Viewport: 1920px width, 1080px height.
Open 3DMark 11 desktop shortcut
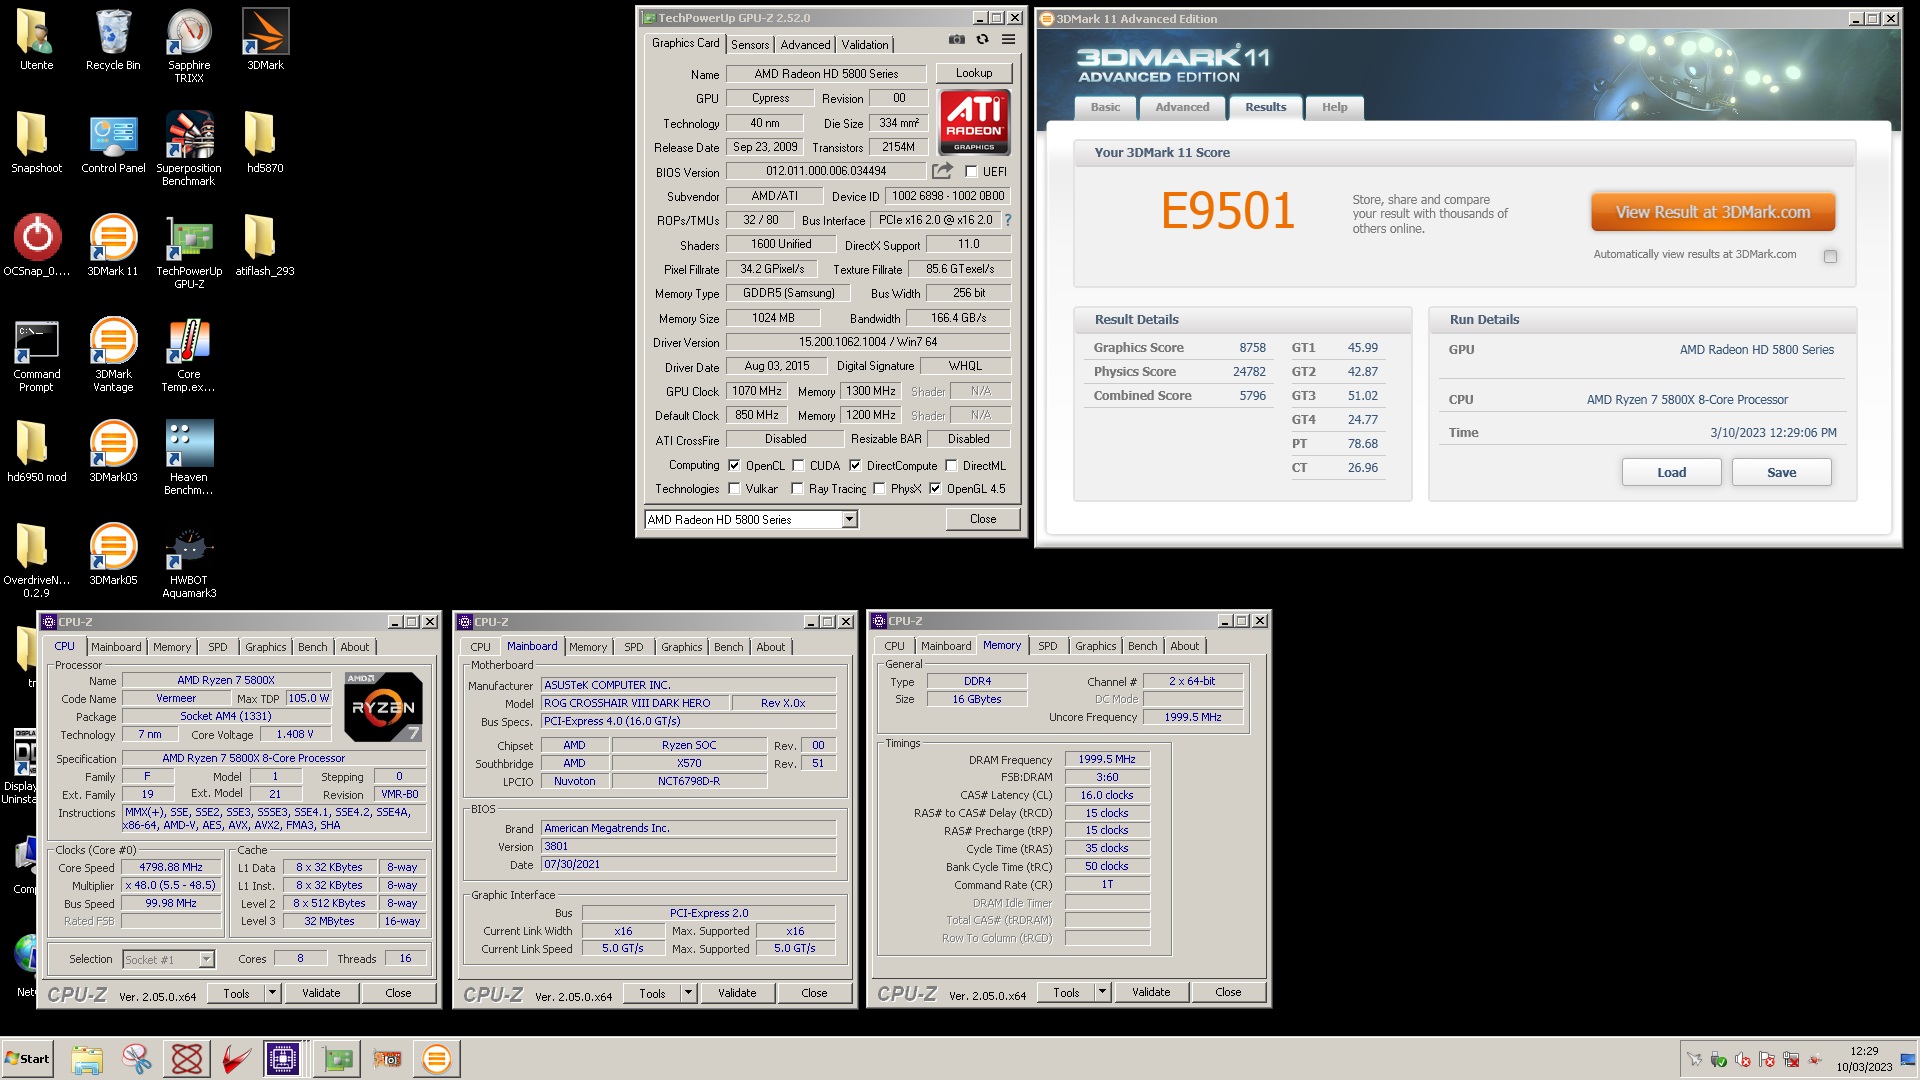pyautogui.click(x=113, y=246)
